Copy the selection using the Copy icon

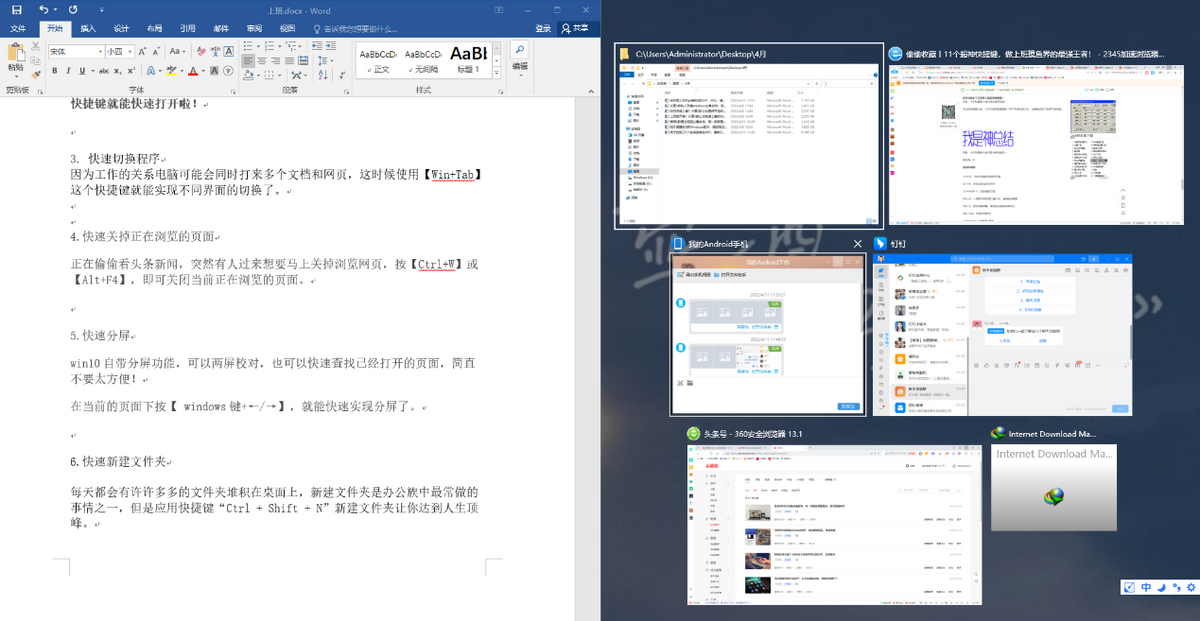tap(36, 61)
